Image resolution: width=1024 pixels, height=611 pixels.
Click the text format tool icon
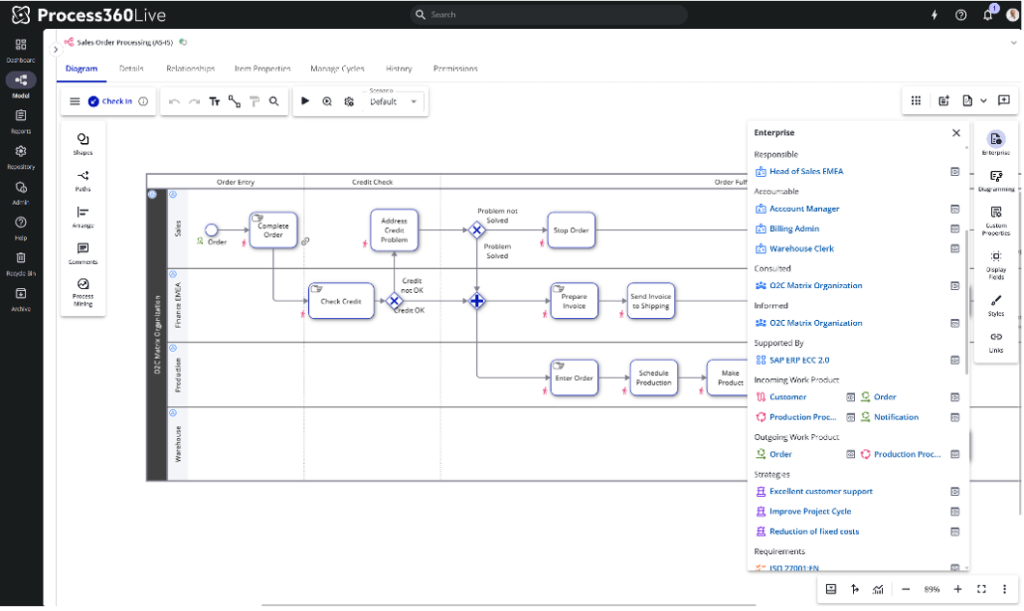tap(214, 101)
